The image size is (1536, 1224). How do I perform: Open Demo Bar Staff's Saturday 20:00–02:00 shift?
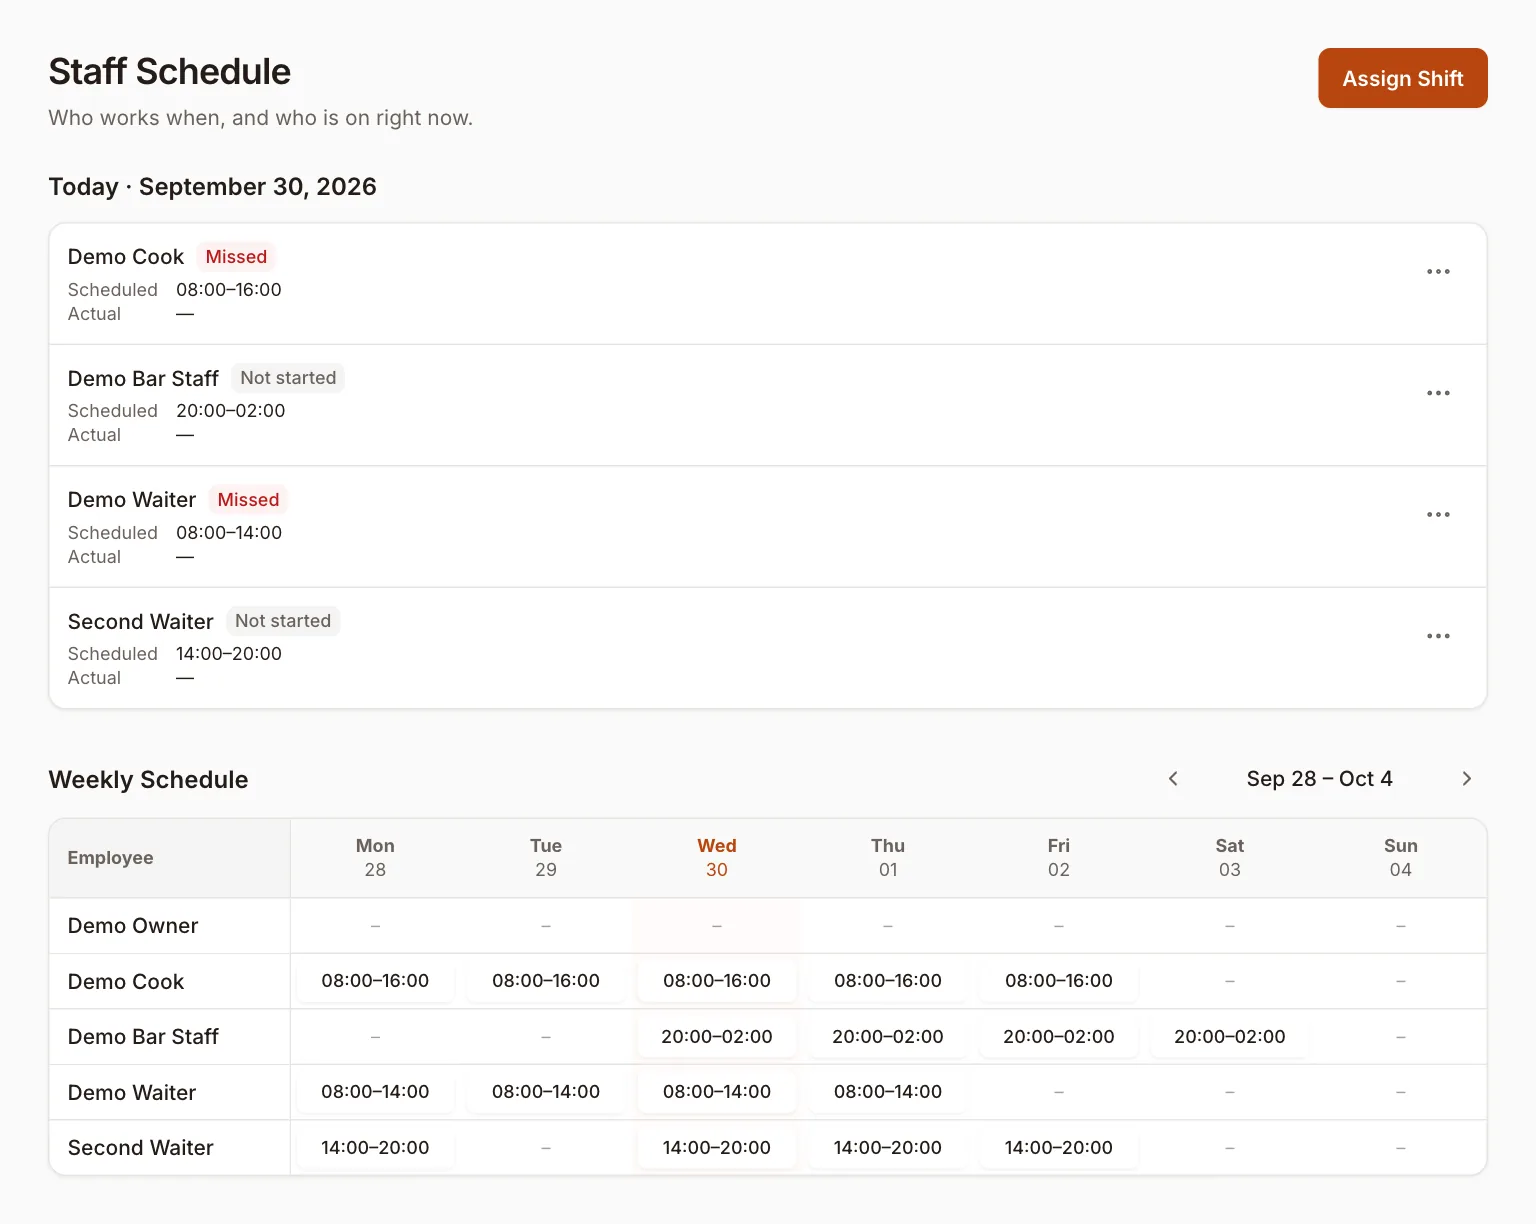tap(1230, 1037)
